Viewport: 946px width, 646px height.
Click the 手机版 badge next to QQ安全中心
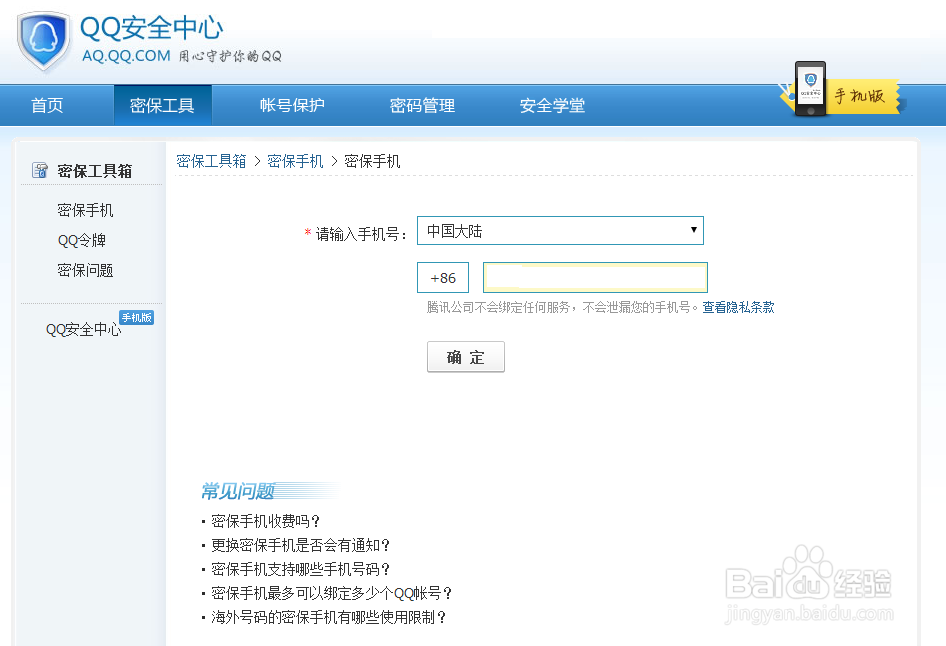[x=137, y=316]
